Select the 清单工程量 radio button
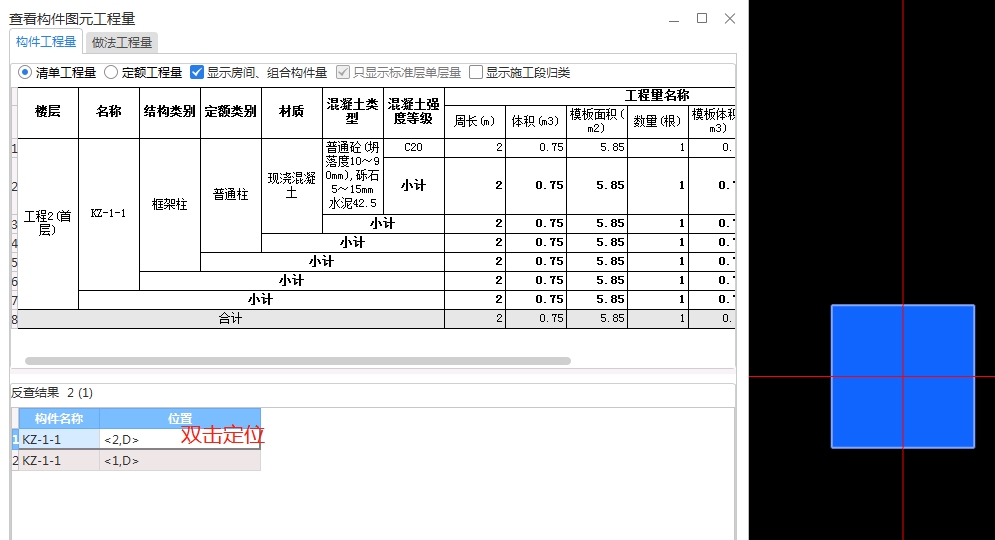Viewport: 995px width, 540px height. (25, 72)
